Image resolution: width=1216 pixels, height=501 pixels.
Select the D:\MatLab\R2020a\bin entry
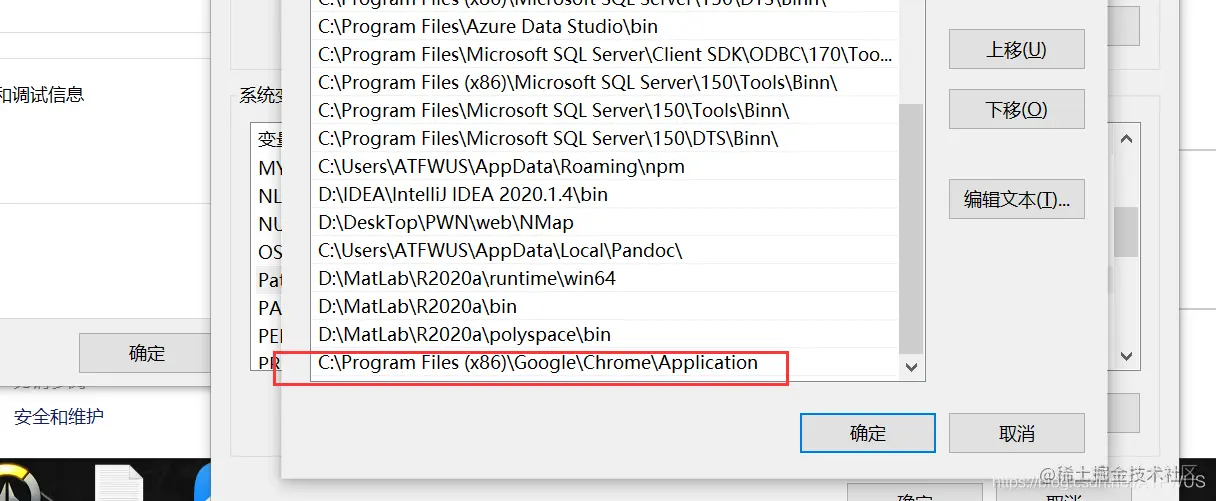pos(606,307)
